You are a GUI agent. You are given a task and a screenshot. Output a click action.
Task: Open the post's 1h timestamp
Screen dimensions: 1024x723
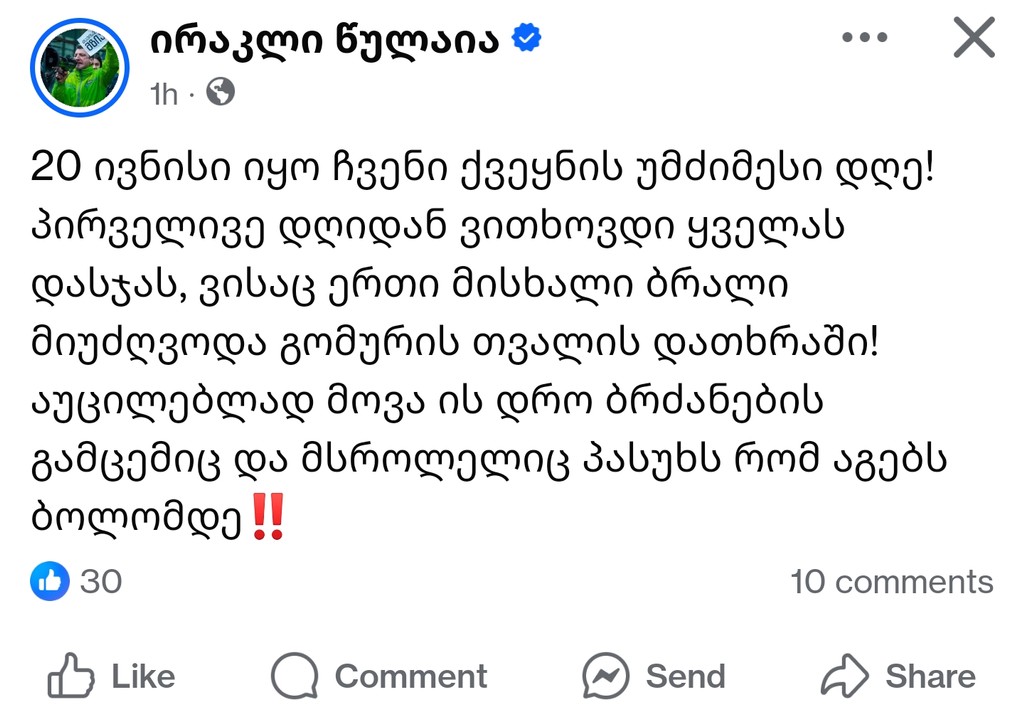[x=164, y=94]
